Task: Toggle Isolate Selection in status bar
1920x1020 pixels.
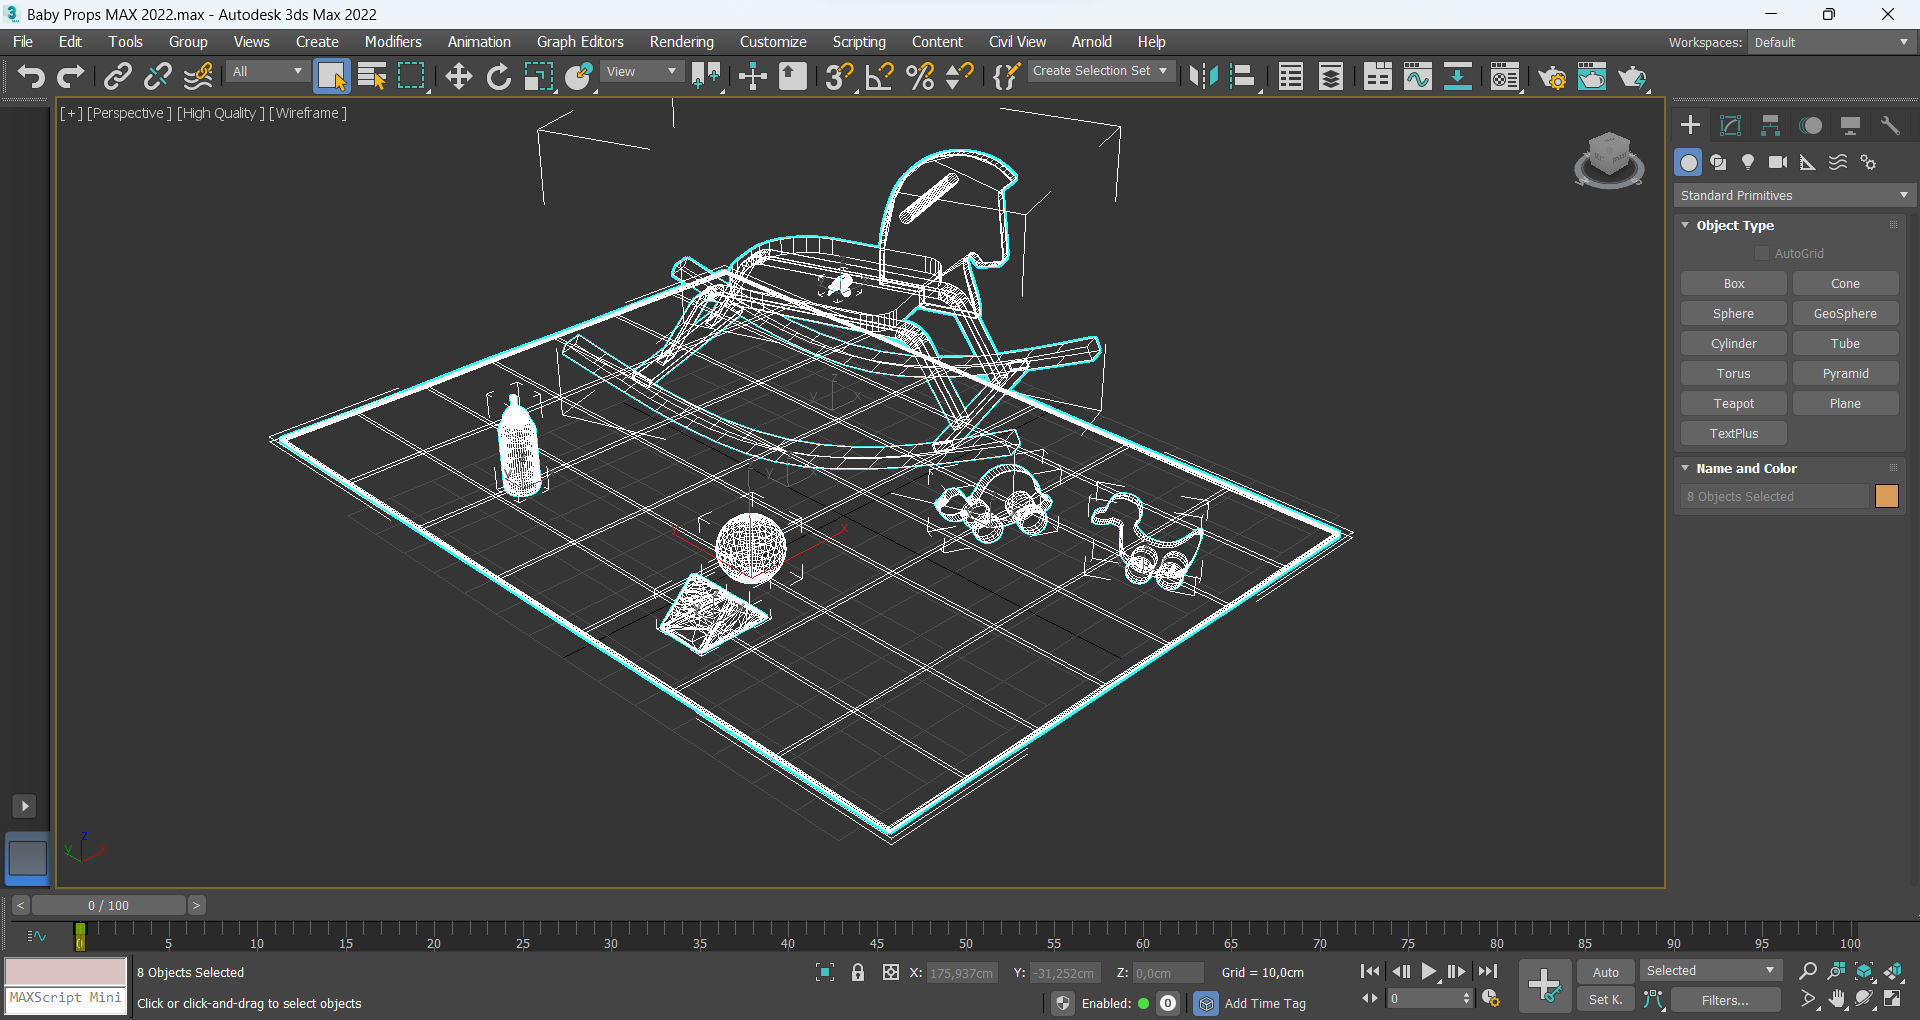Action: click(825, 972)
